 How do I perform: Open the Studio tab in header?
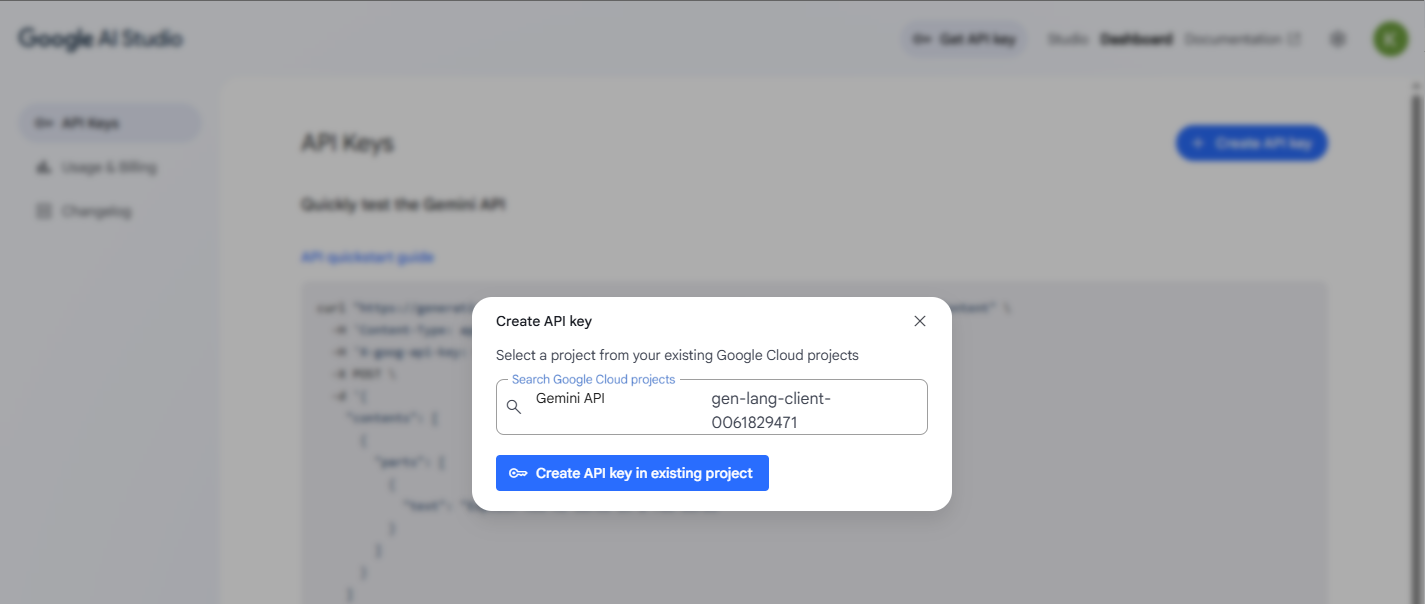click(x=1068, y=39)
